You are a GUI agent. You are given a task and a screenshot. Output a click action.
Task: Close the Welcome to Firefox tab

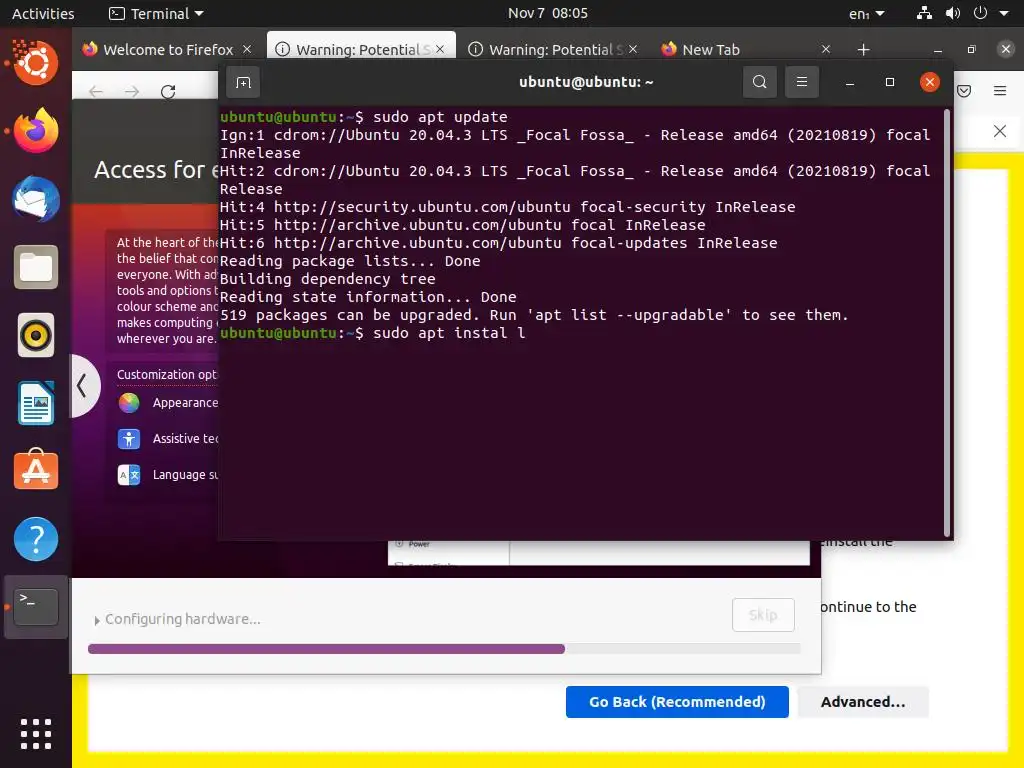(247, 50)
